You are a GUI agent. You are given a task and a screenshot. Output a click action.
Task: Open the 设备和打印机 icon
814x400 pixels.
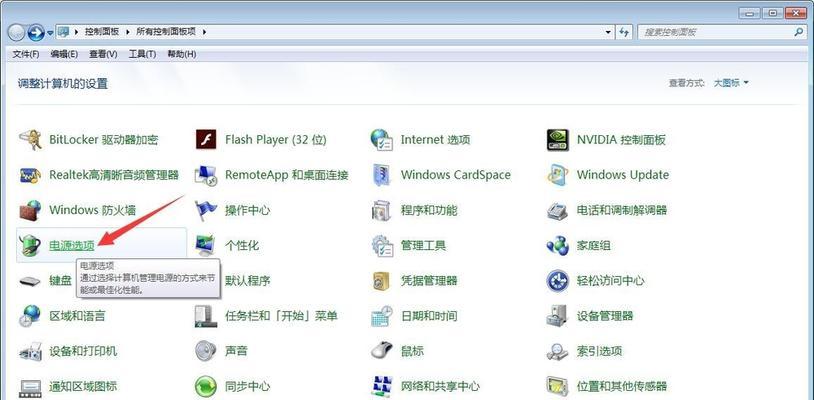click(x=30, y=351)
